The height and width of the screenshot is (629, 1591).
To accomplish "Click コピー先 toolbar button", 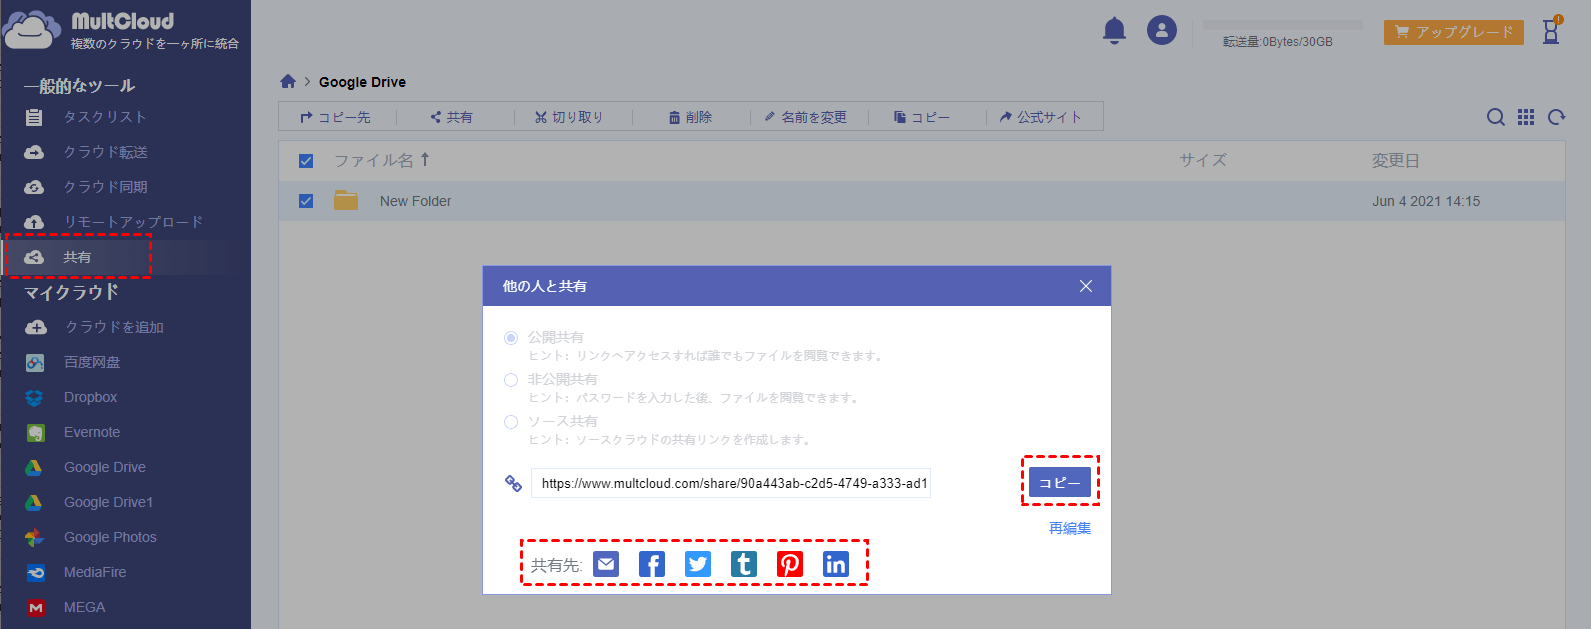I will (x=335, y=117).
